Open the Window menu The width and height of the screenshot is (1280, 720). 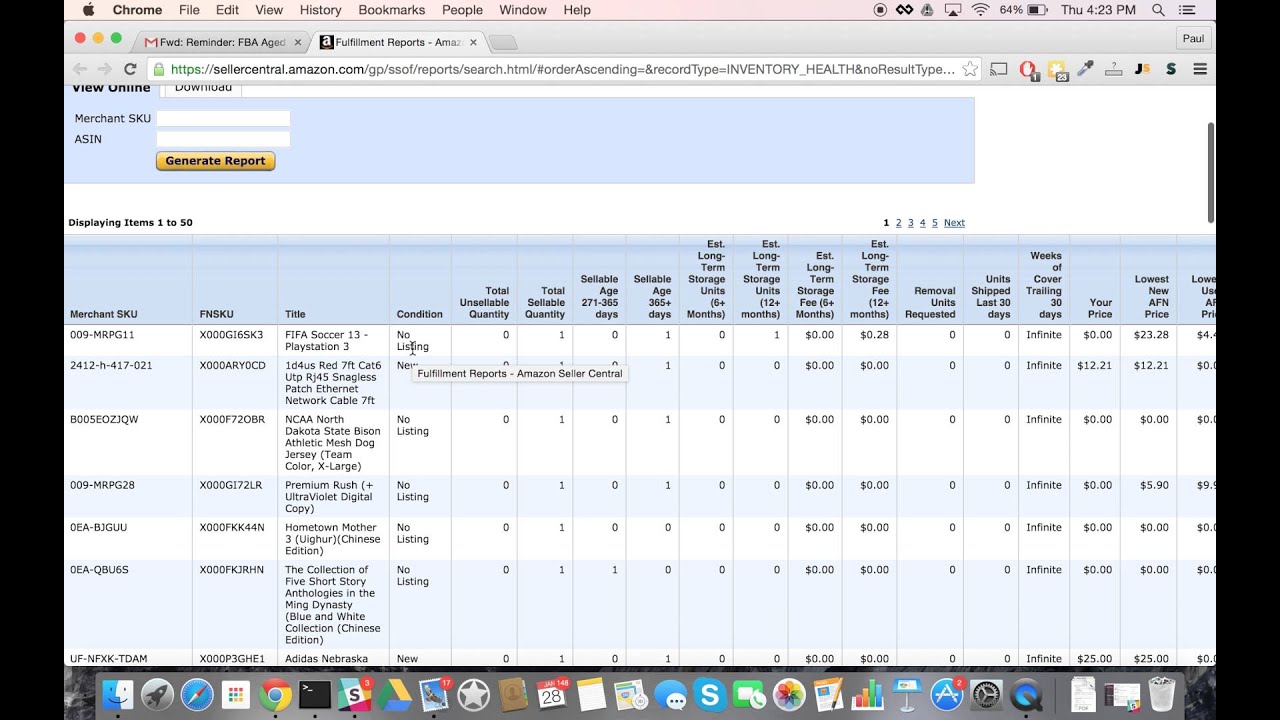(x=523, y=10)
